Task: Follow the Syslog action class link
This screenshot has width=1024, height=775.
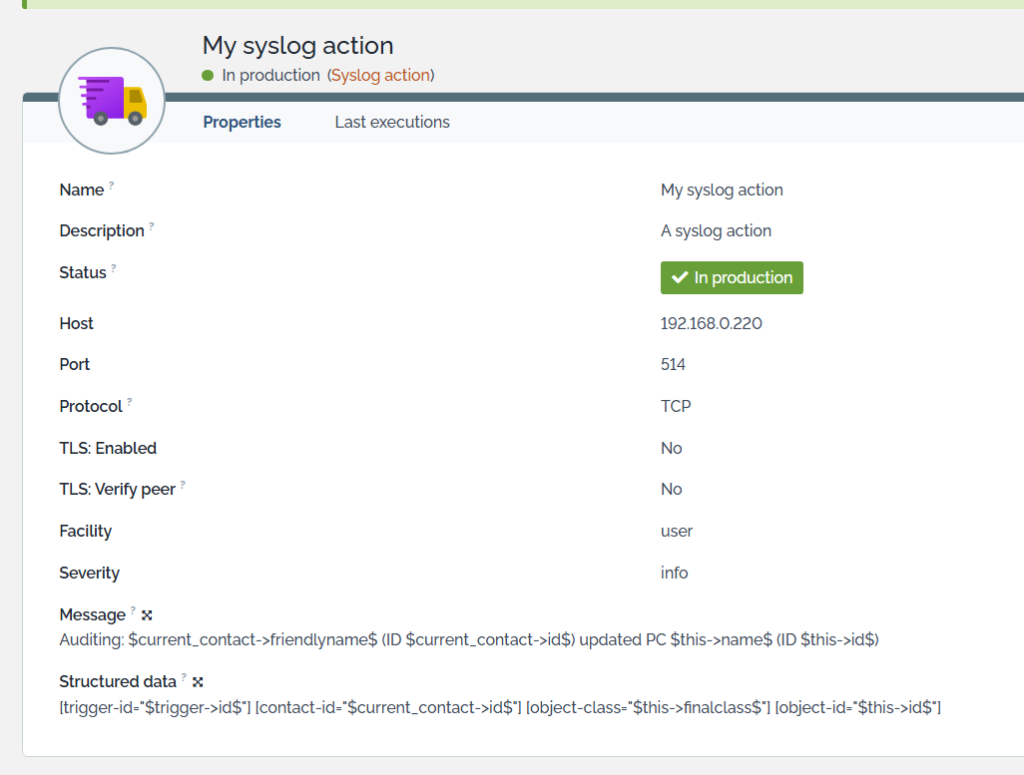Action: [381, 75]
